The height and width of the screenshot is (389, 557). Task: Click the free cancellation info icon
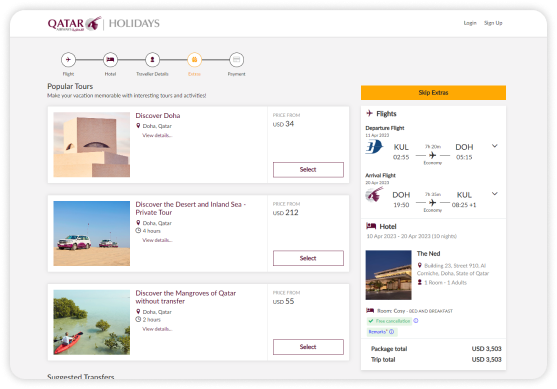pos(416,321)
